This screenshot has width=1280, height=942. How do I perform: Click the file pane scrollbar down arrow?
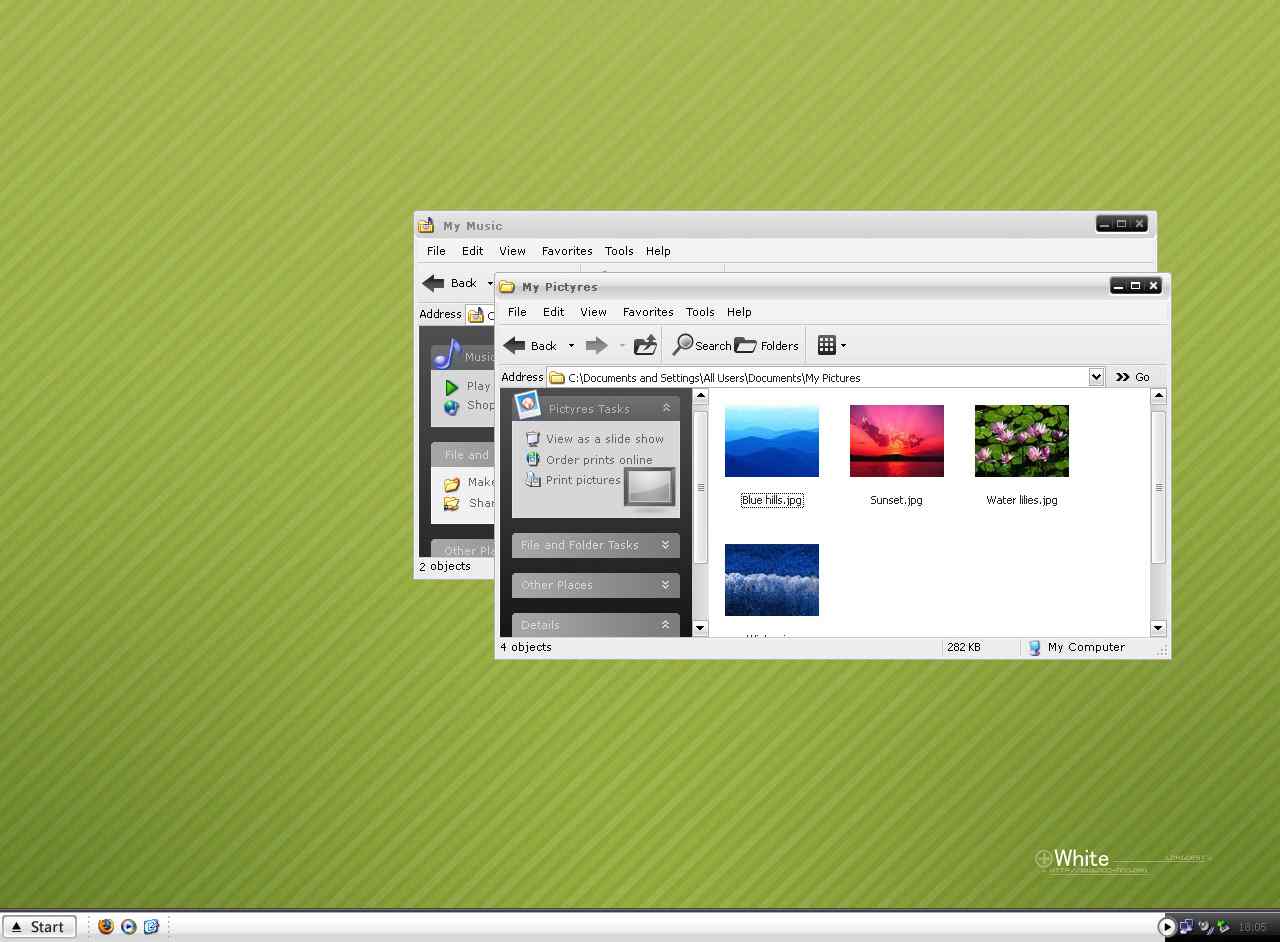click(1158, 628)
